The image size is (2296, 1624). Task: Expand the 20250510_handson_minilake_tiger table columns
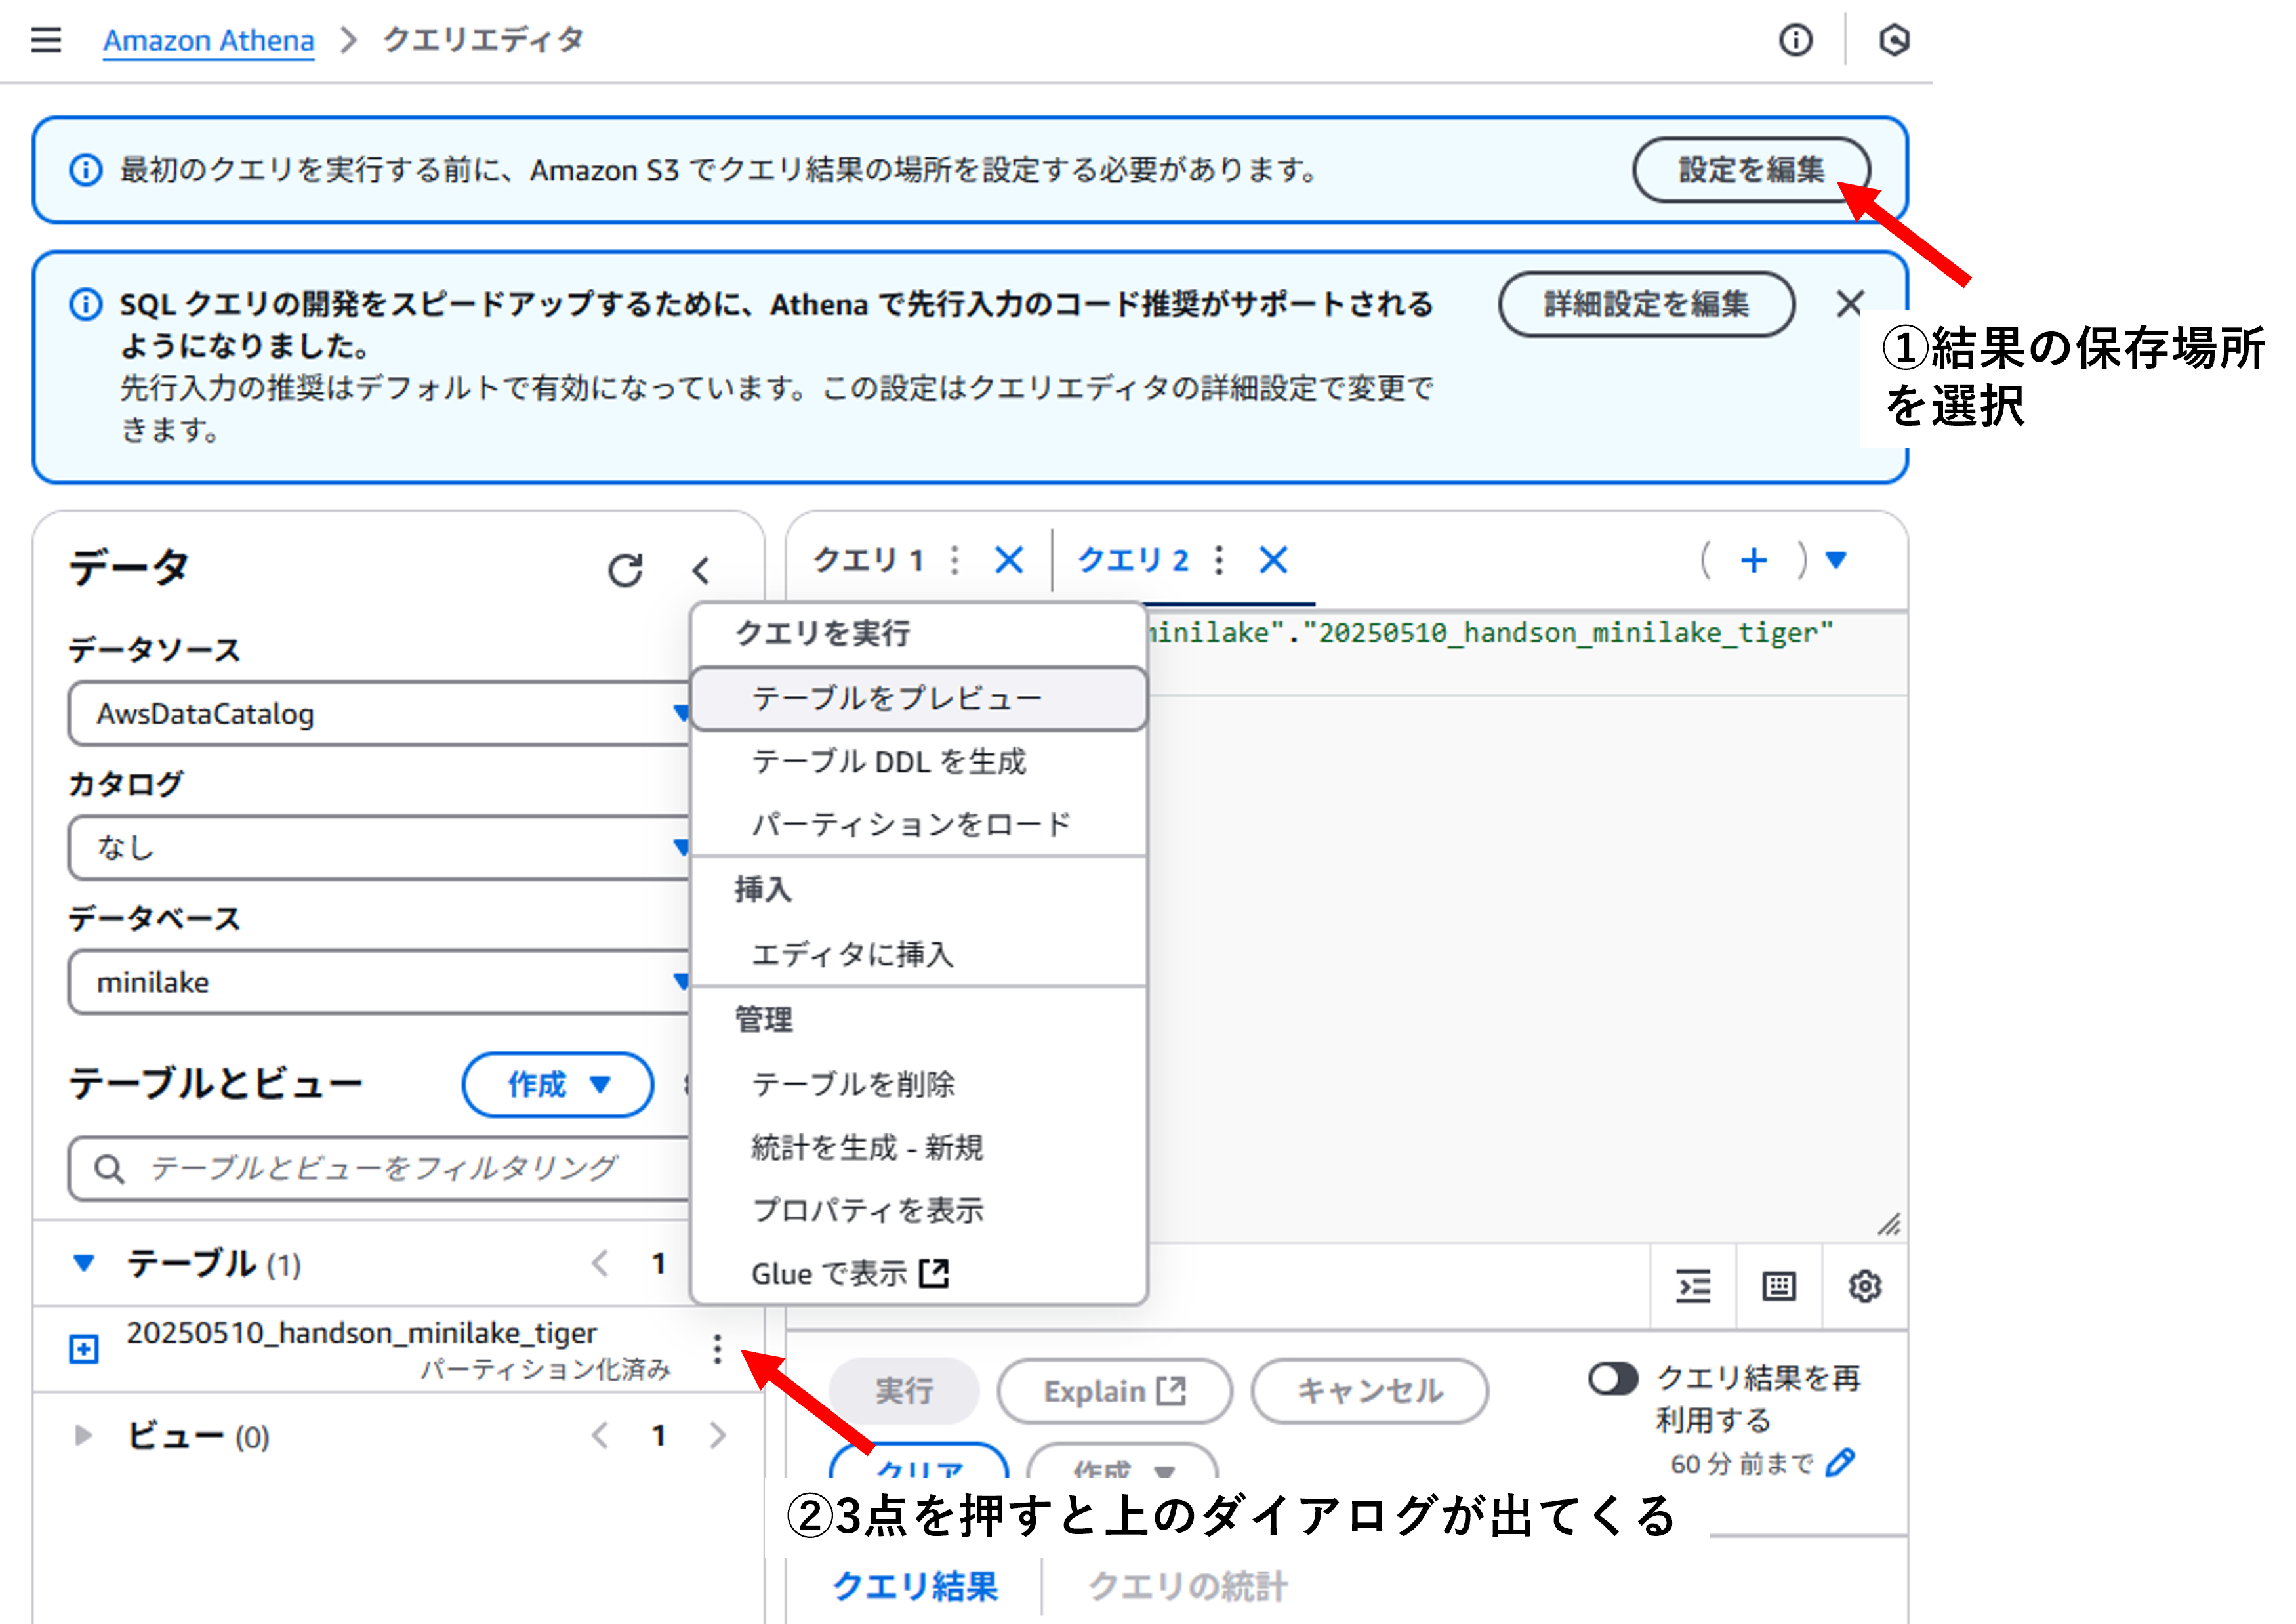[x=84, y=1349]
